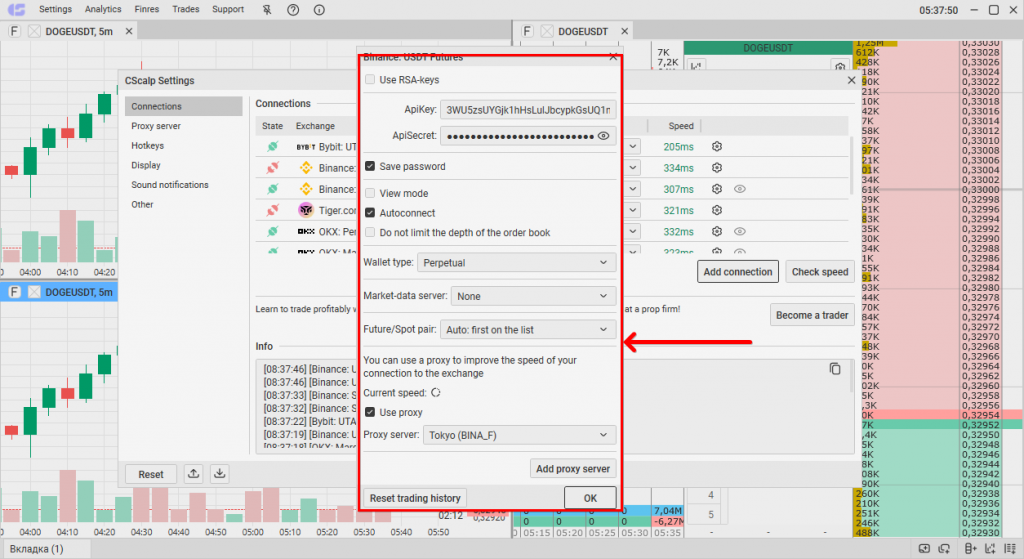
Task: Enable the Use RSA-keys checkbox
Action: point(370,80)
